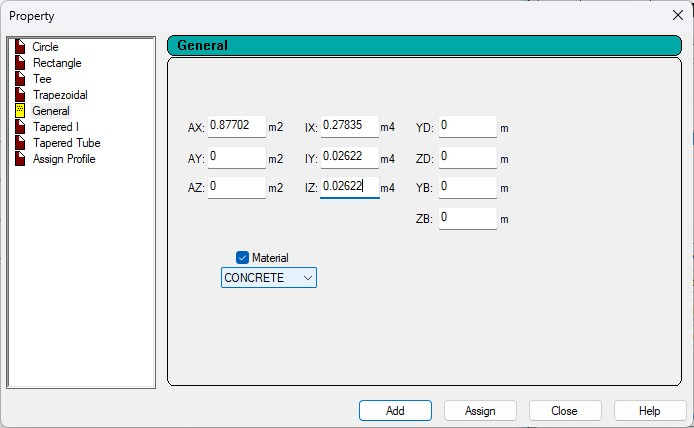Select the Tapered I icon

click(x=20, y=127)
